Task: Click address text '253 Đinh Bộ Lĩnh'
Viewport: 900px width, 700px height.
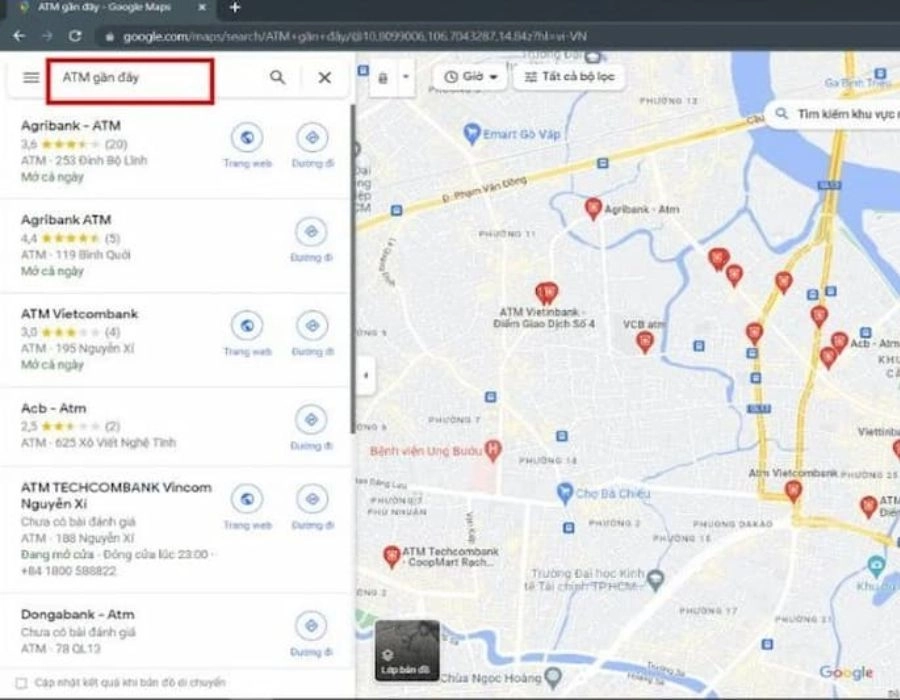Action: pyautogui.click(x=101, y=161)
